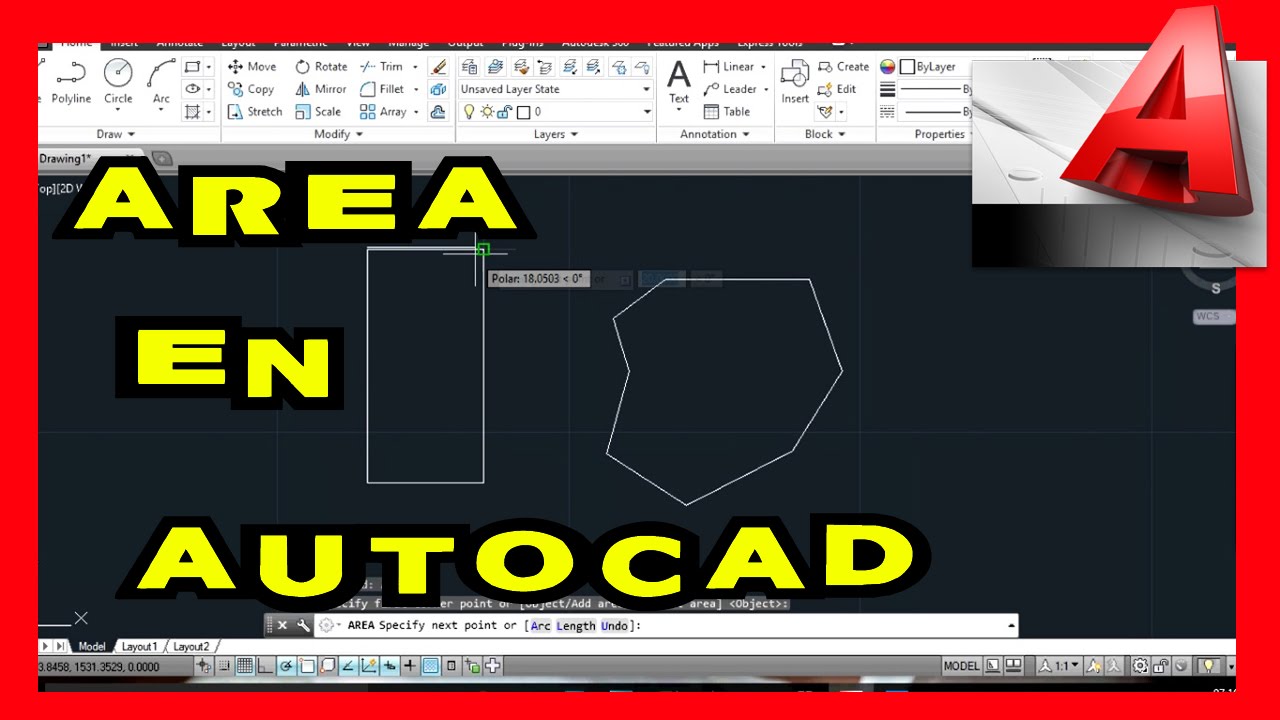Image resolution: width=1280 pixels, height=720 pixels.
Task: Open the Layer Properties manager icon
Action: [469, 67]
